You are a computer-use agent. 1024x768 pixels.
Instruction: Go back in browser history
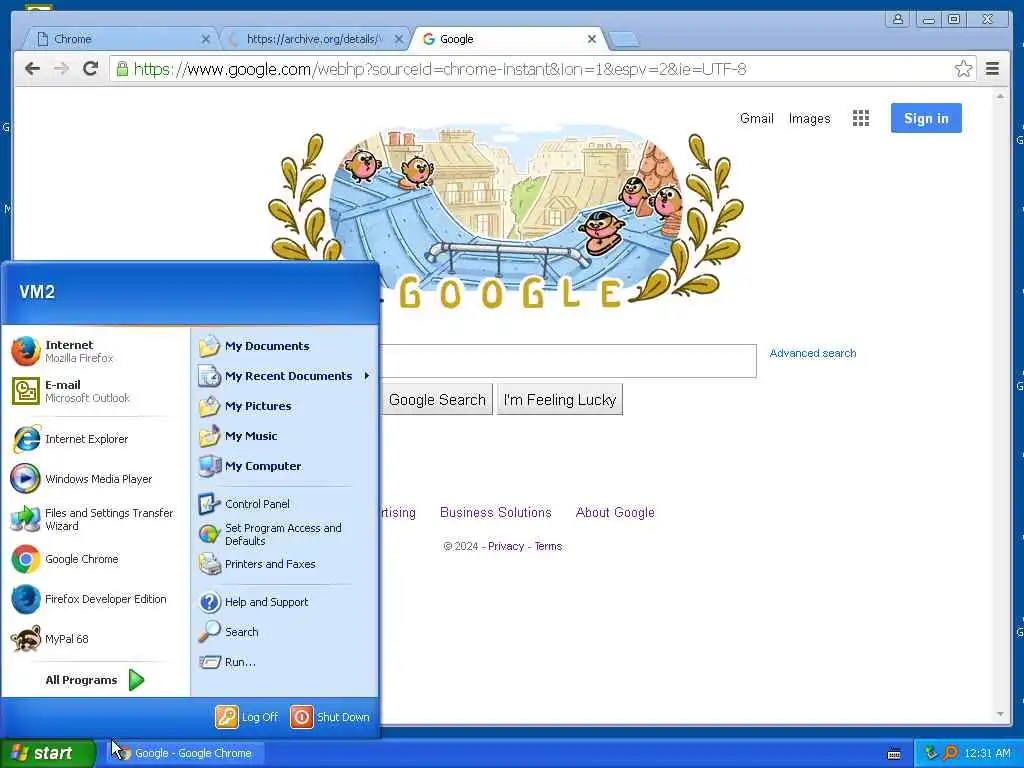click(x=32, y=69)
